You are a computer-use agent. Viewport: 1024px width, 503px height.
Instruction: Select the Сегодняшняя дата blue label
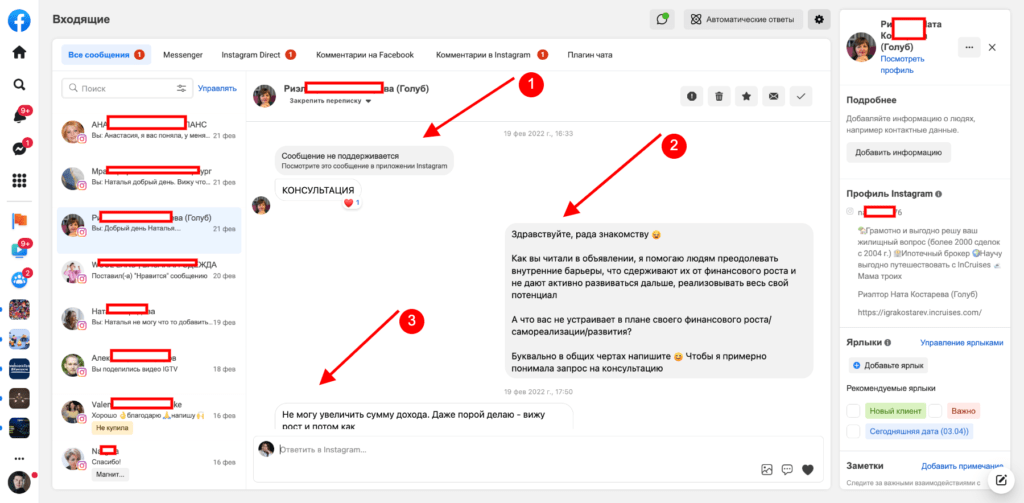tap(919, 431)
